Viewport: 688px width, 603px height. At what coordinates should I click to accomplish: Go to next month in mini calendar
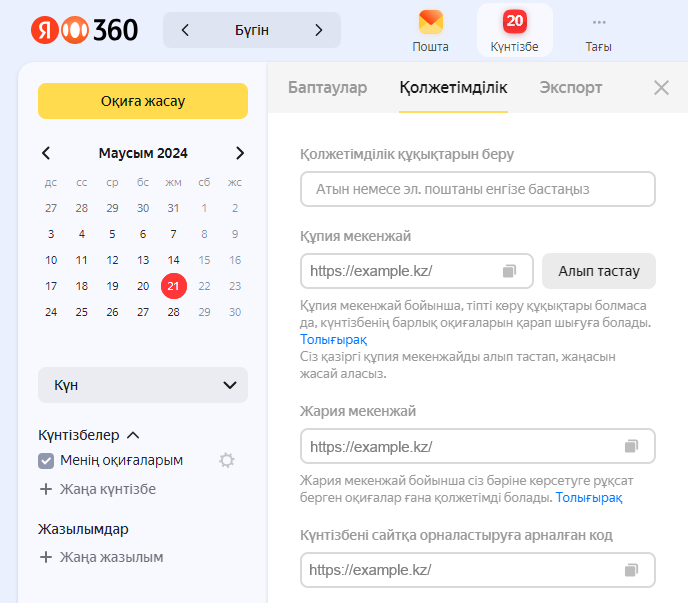[239, 153]
